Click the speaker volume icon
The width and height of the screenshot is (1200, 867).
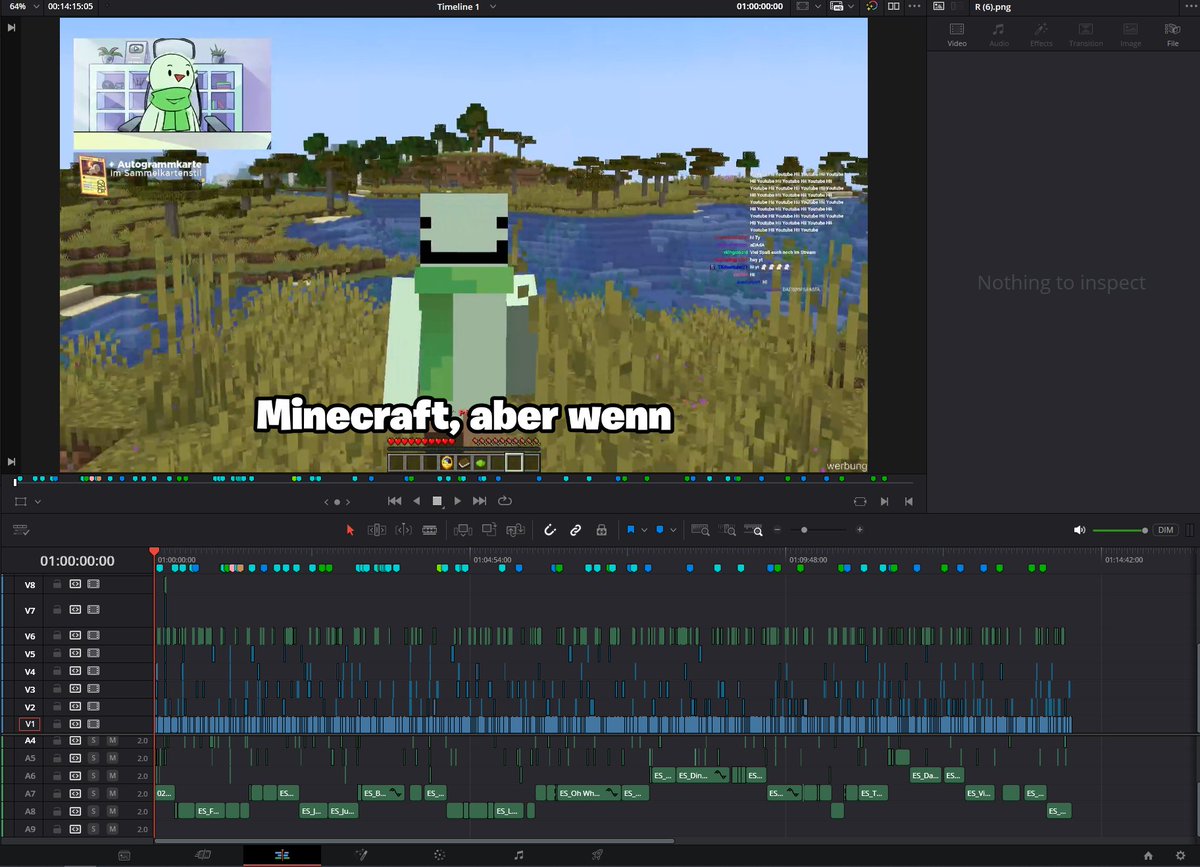1079,530
